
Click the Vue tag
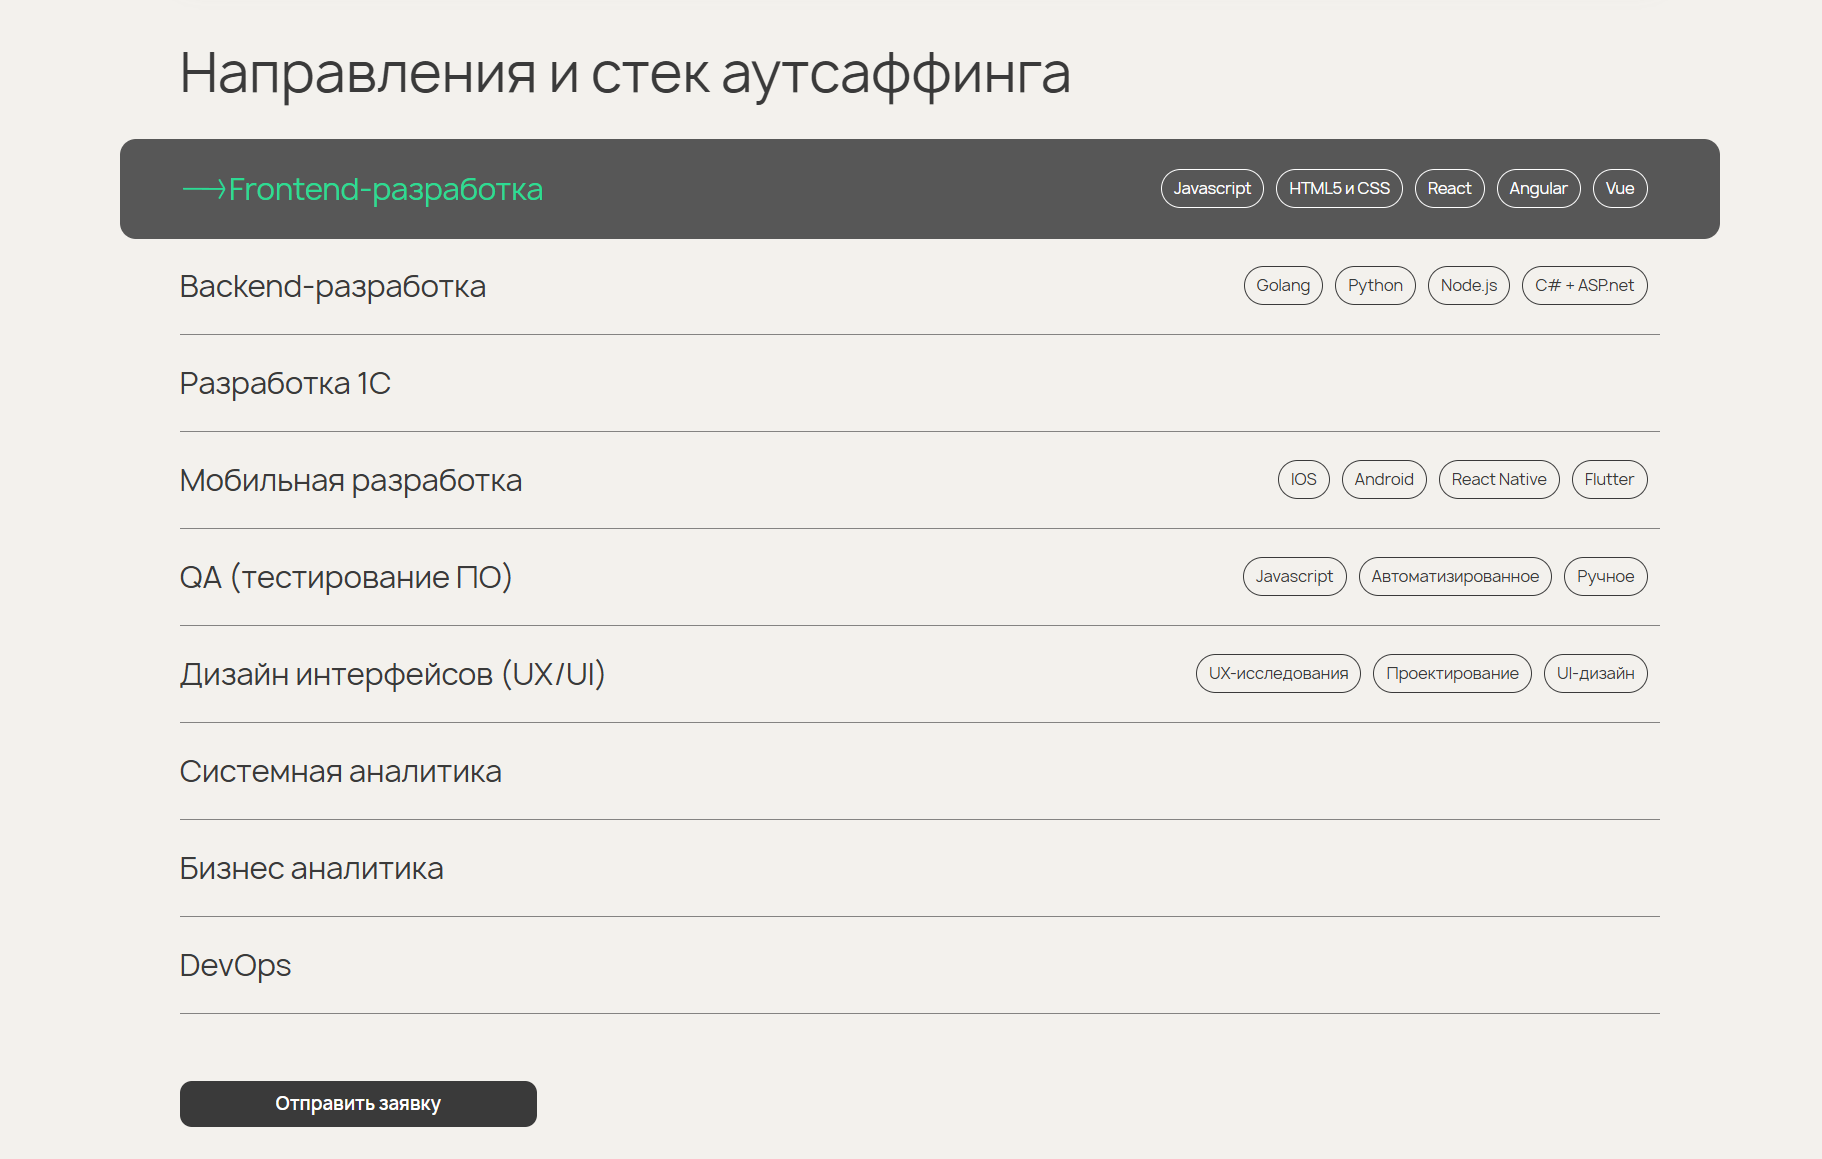pos(1620,188)
